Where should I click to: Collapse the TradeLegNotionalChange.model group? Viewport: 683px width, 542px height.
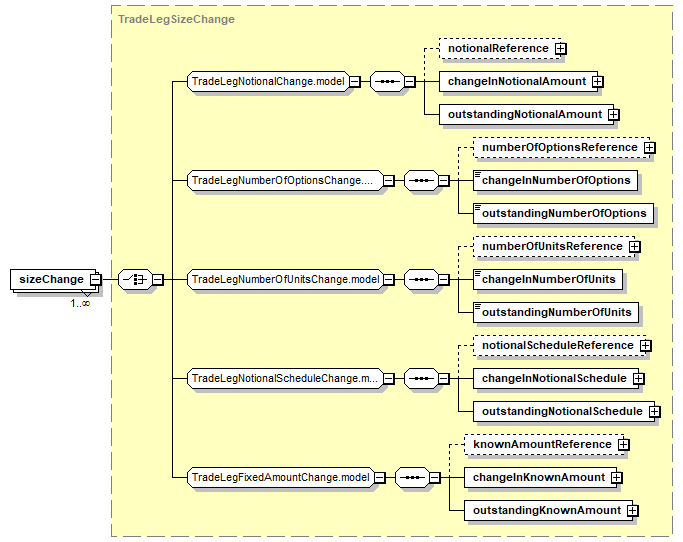(x=355, y=82)
